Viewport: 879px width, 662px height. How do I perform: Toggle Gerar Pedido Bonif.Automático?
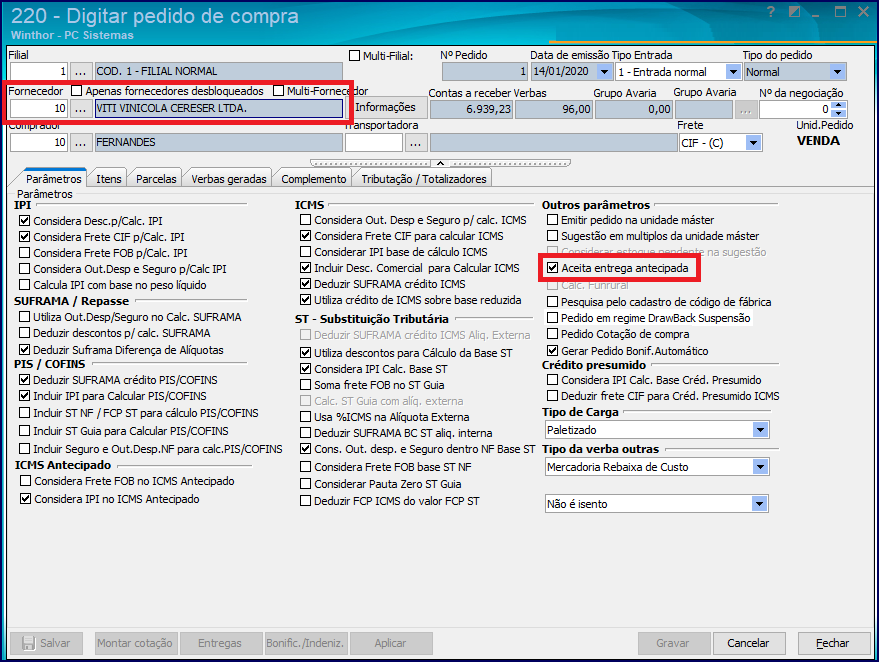click(x=553, y=351)
